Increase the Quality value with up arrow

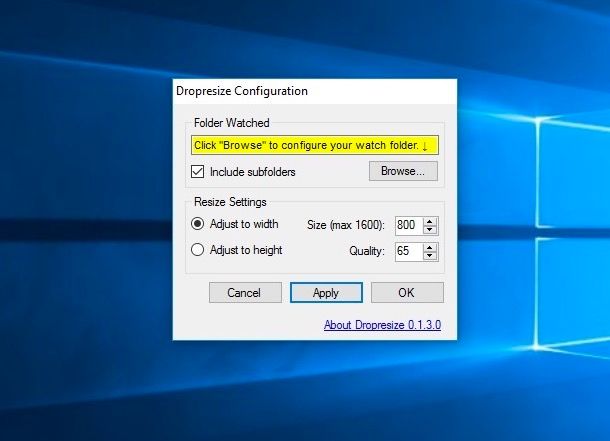click(x=430, y=248)
